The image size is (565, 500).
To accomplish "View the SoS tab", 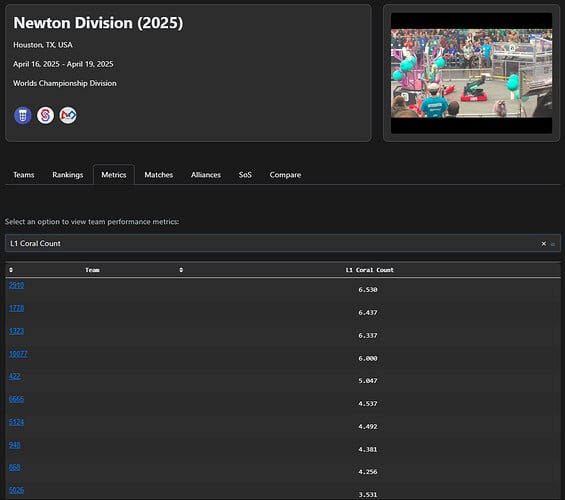I will pos(245,175).
